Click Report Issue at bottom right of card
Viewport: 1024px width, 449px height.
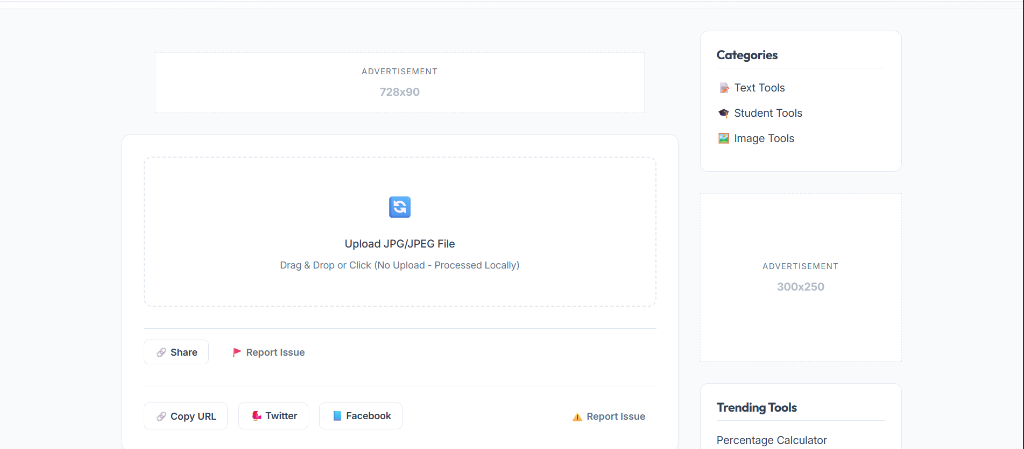[609, 416]
